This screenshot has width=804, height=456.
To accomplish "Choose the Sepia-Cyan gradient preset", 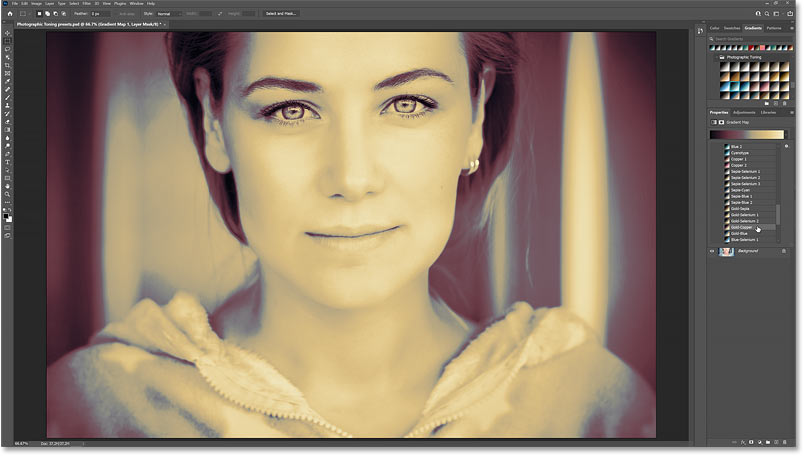I will click(740, 190).
